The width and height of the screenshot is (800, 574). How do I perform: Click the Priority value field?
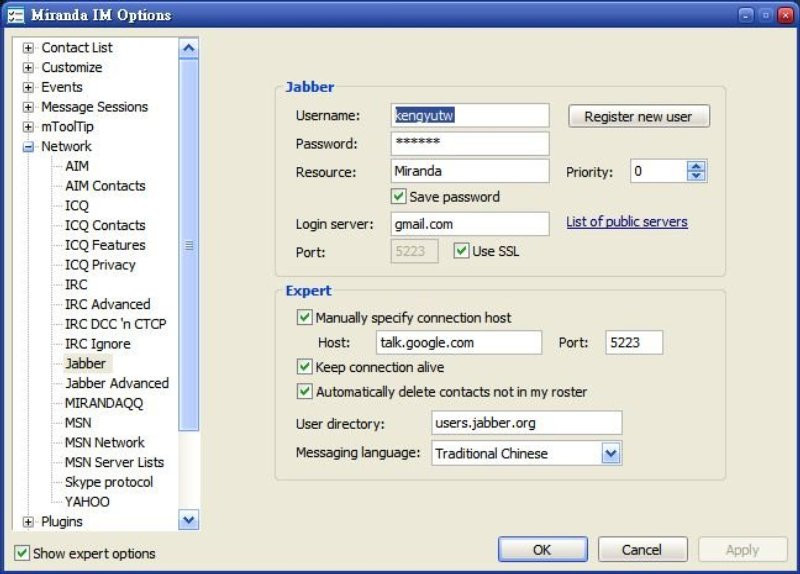point(659,171)
